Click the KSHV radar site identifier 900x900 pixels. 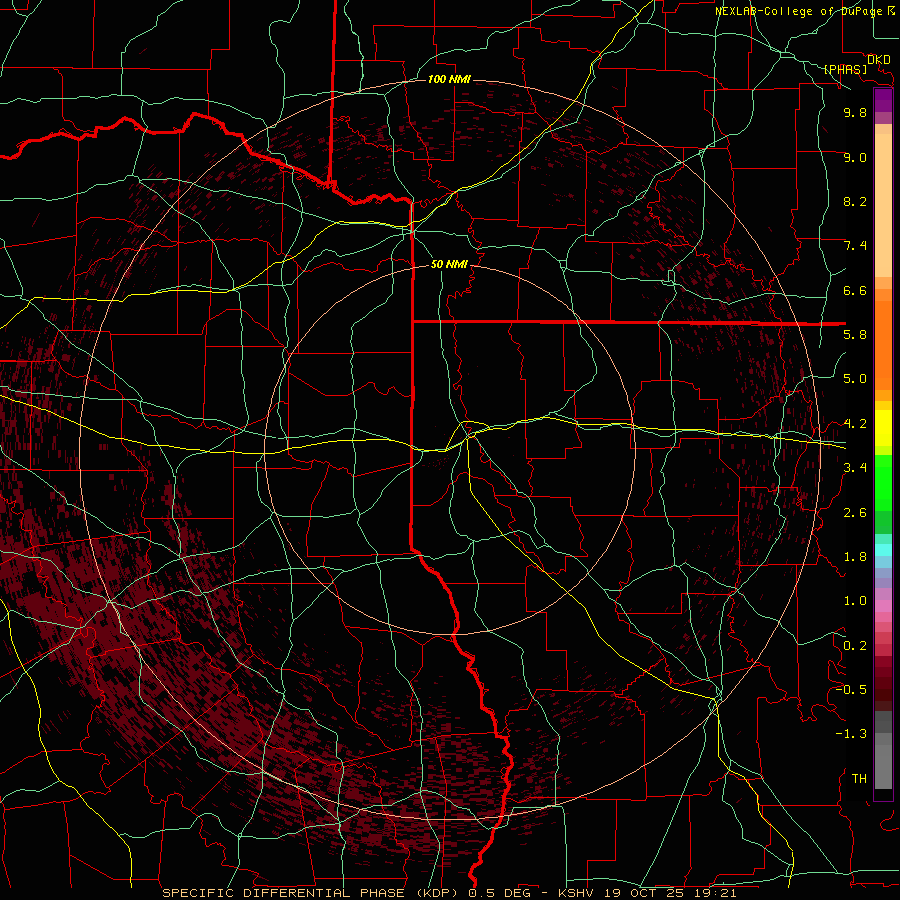click(577, 893)
